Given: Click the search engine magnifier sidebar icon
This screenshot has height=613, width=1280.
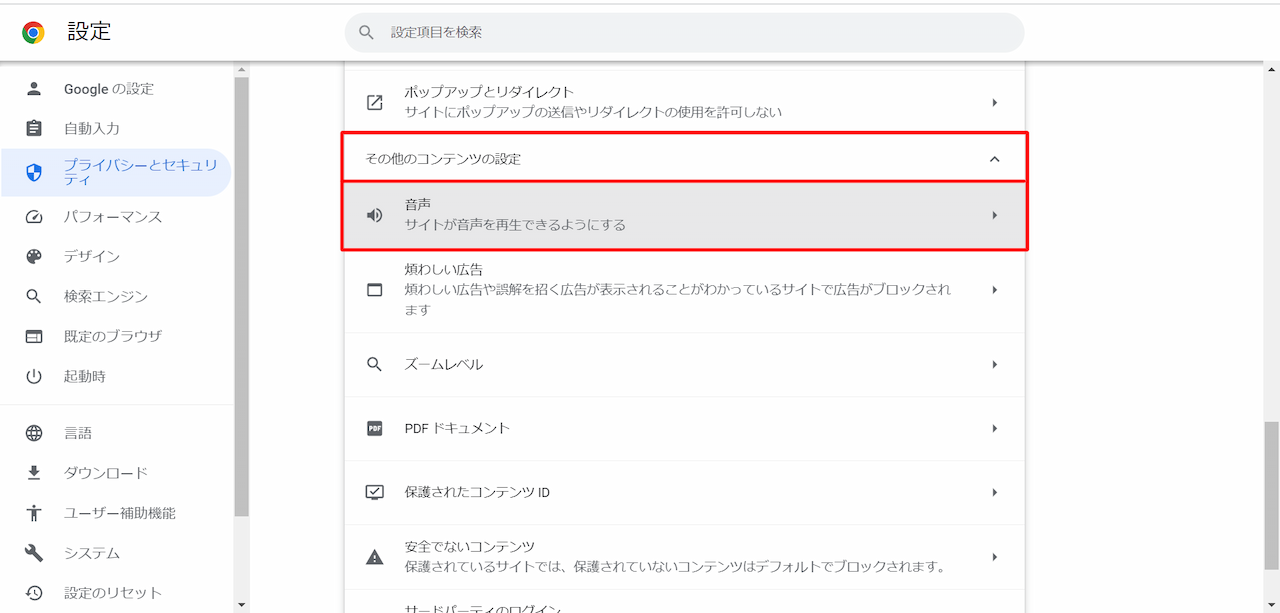Looking at the screenshot, I should [x=35, y=295].
